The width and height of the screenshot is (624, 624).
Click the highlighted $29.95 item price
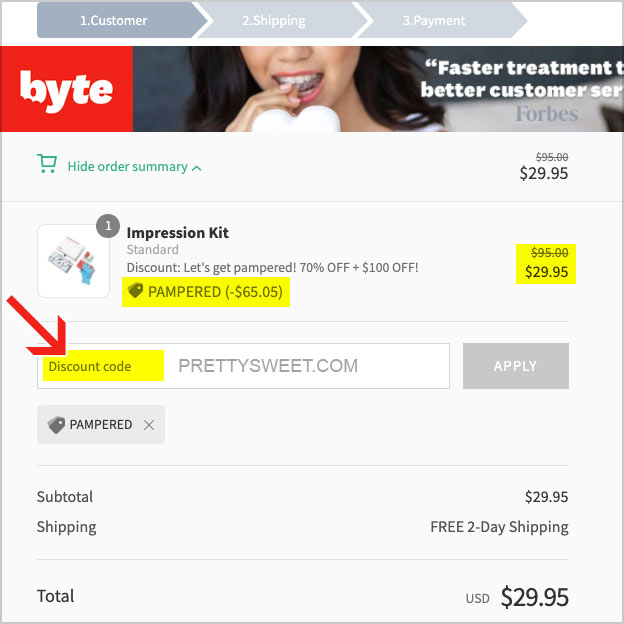[546, 272]
